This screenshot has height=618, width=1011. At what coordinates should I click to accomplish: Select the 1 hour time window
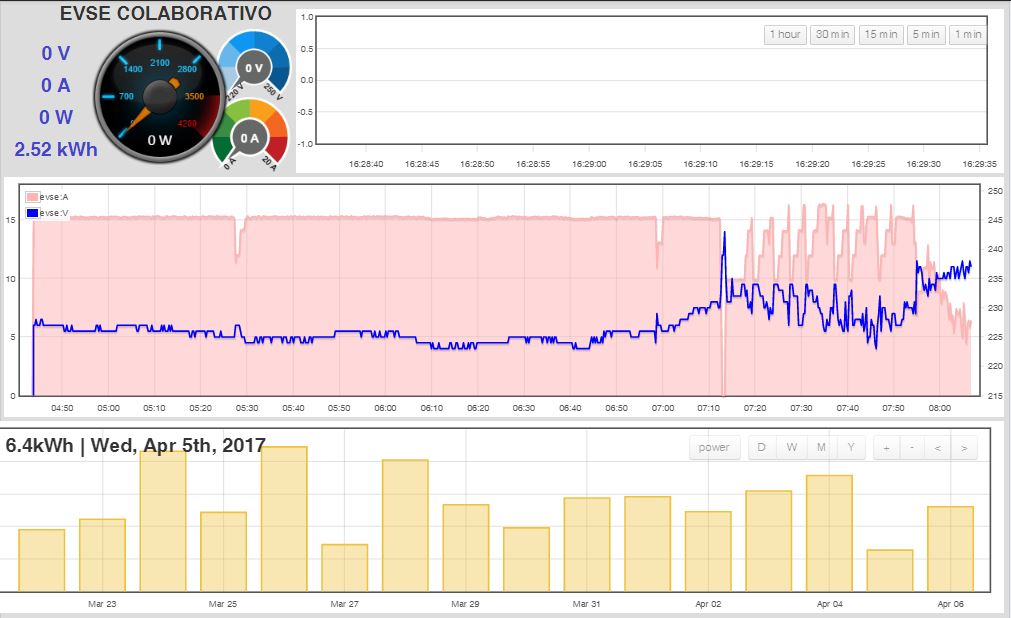click(x=785, y=35)
